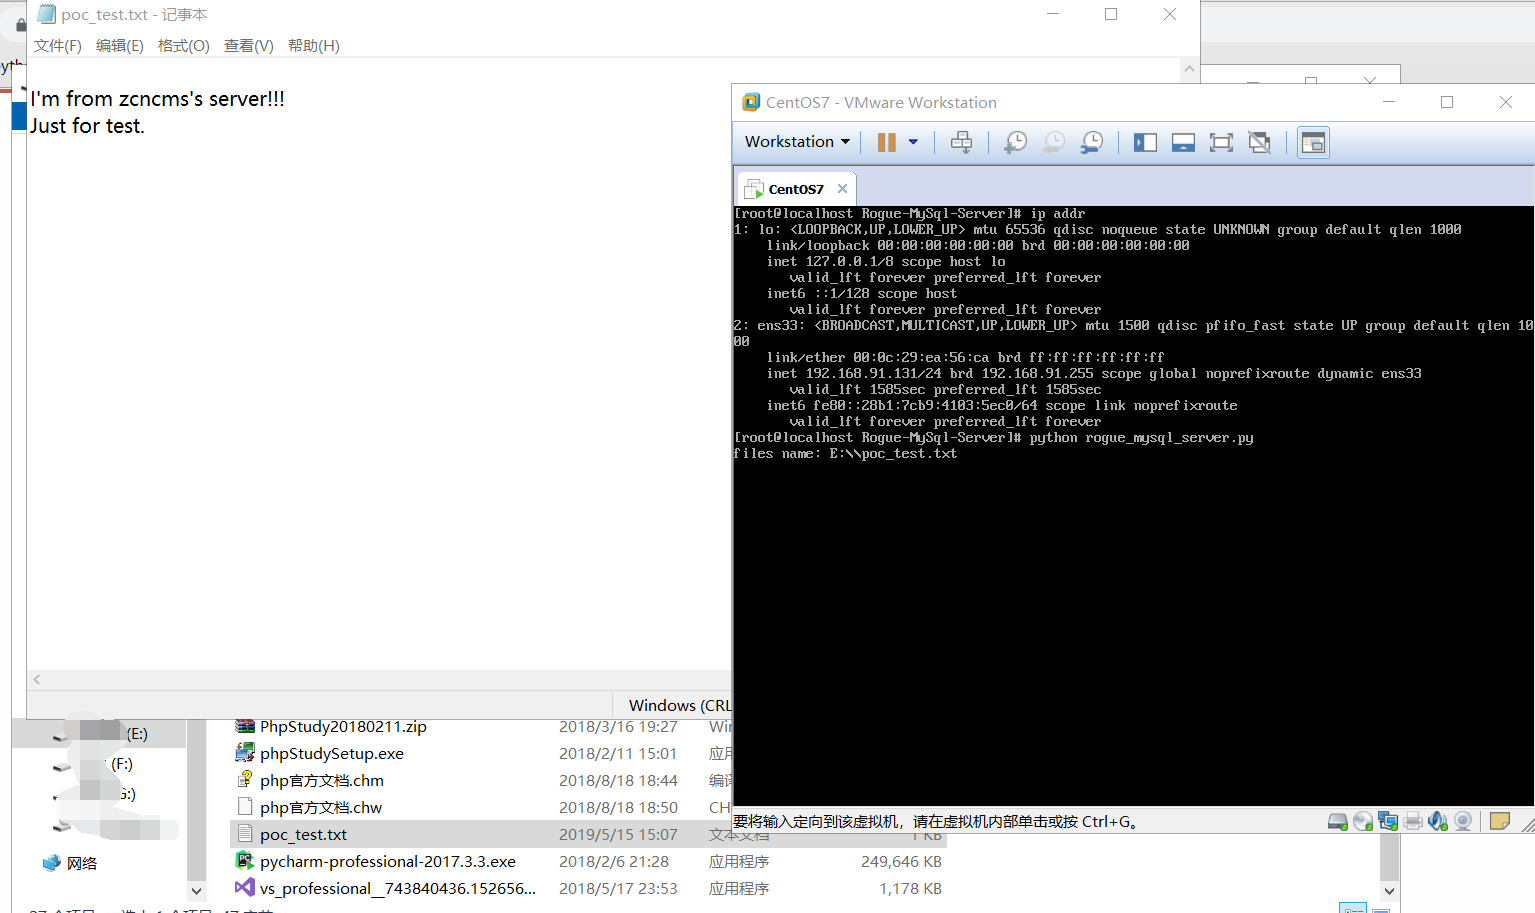1535x913 pixels.
Task: Click the 2019/5/15 15:07 date cell
Action: pos(618,835)
